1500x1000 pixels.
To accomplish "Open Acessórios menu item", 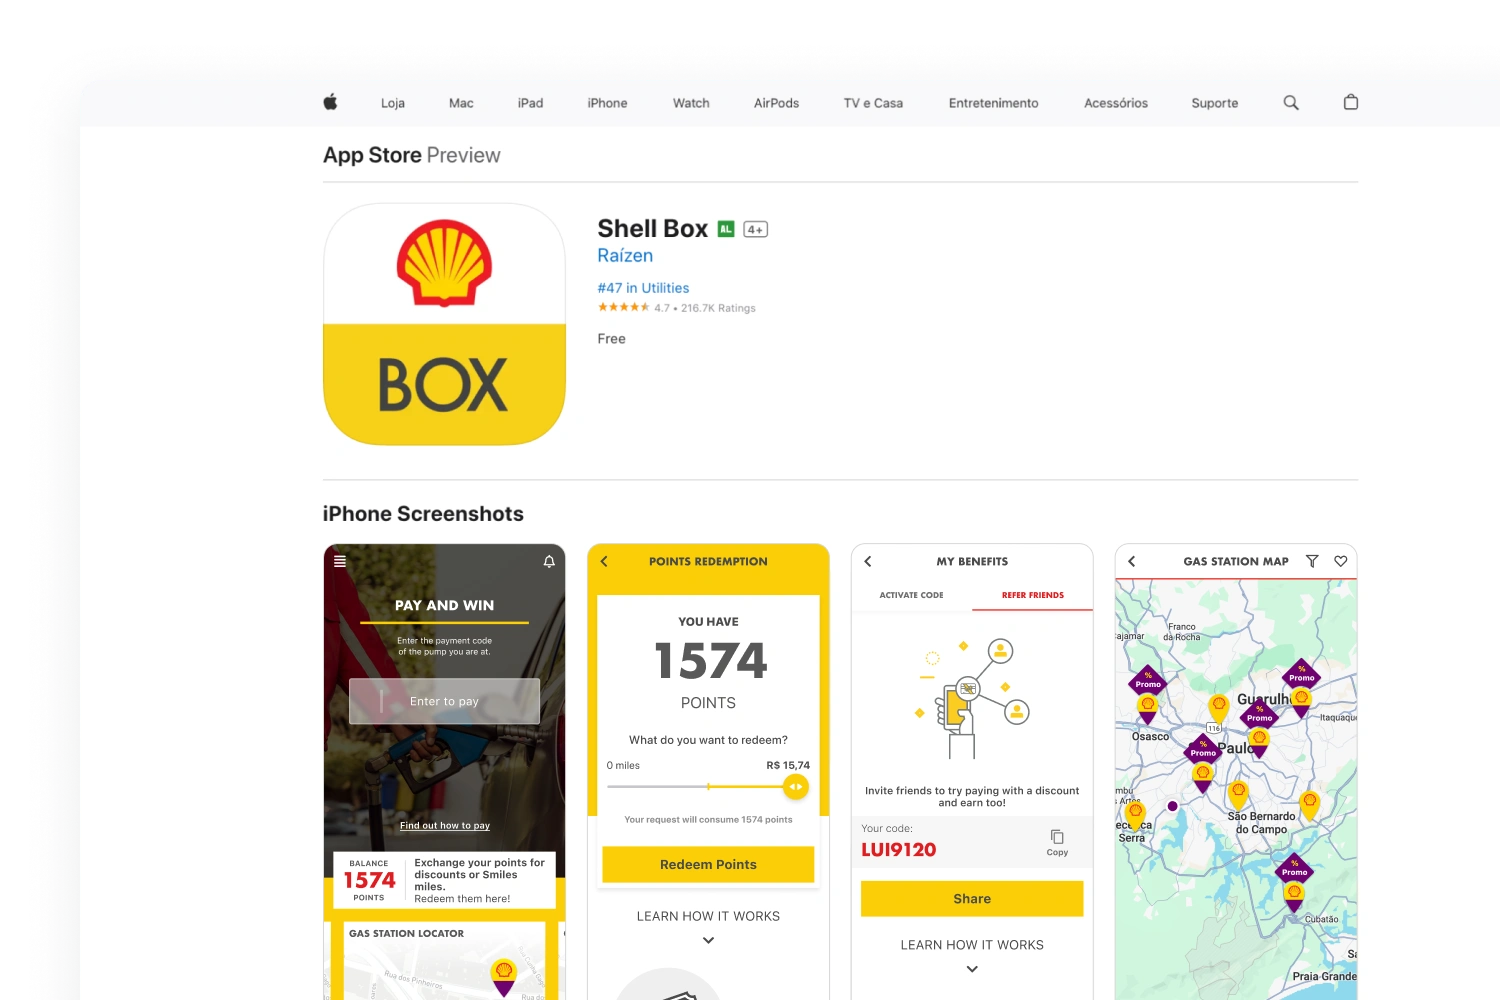I will point(1116,103).
